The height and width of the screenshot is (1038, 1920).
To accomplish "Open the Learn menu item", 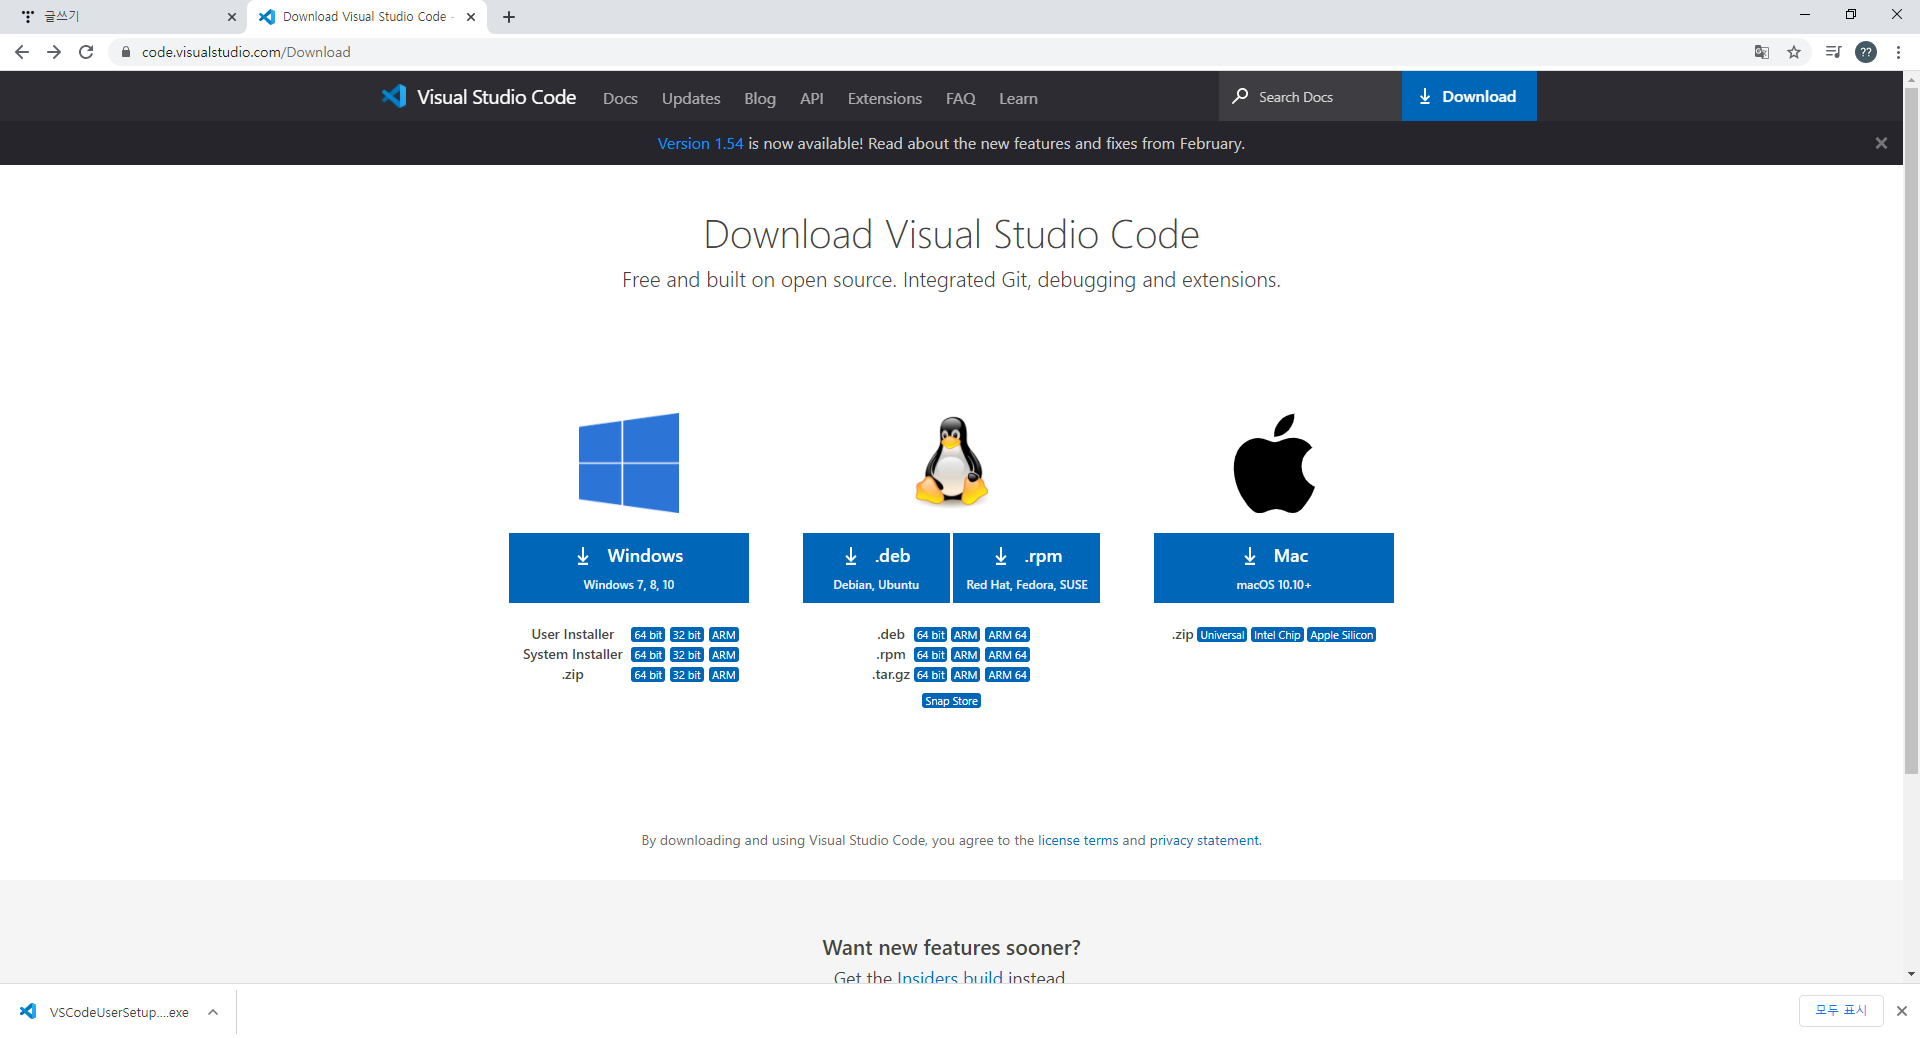I will coord(1018,98).
